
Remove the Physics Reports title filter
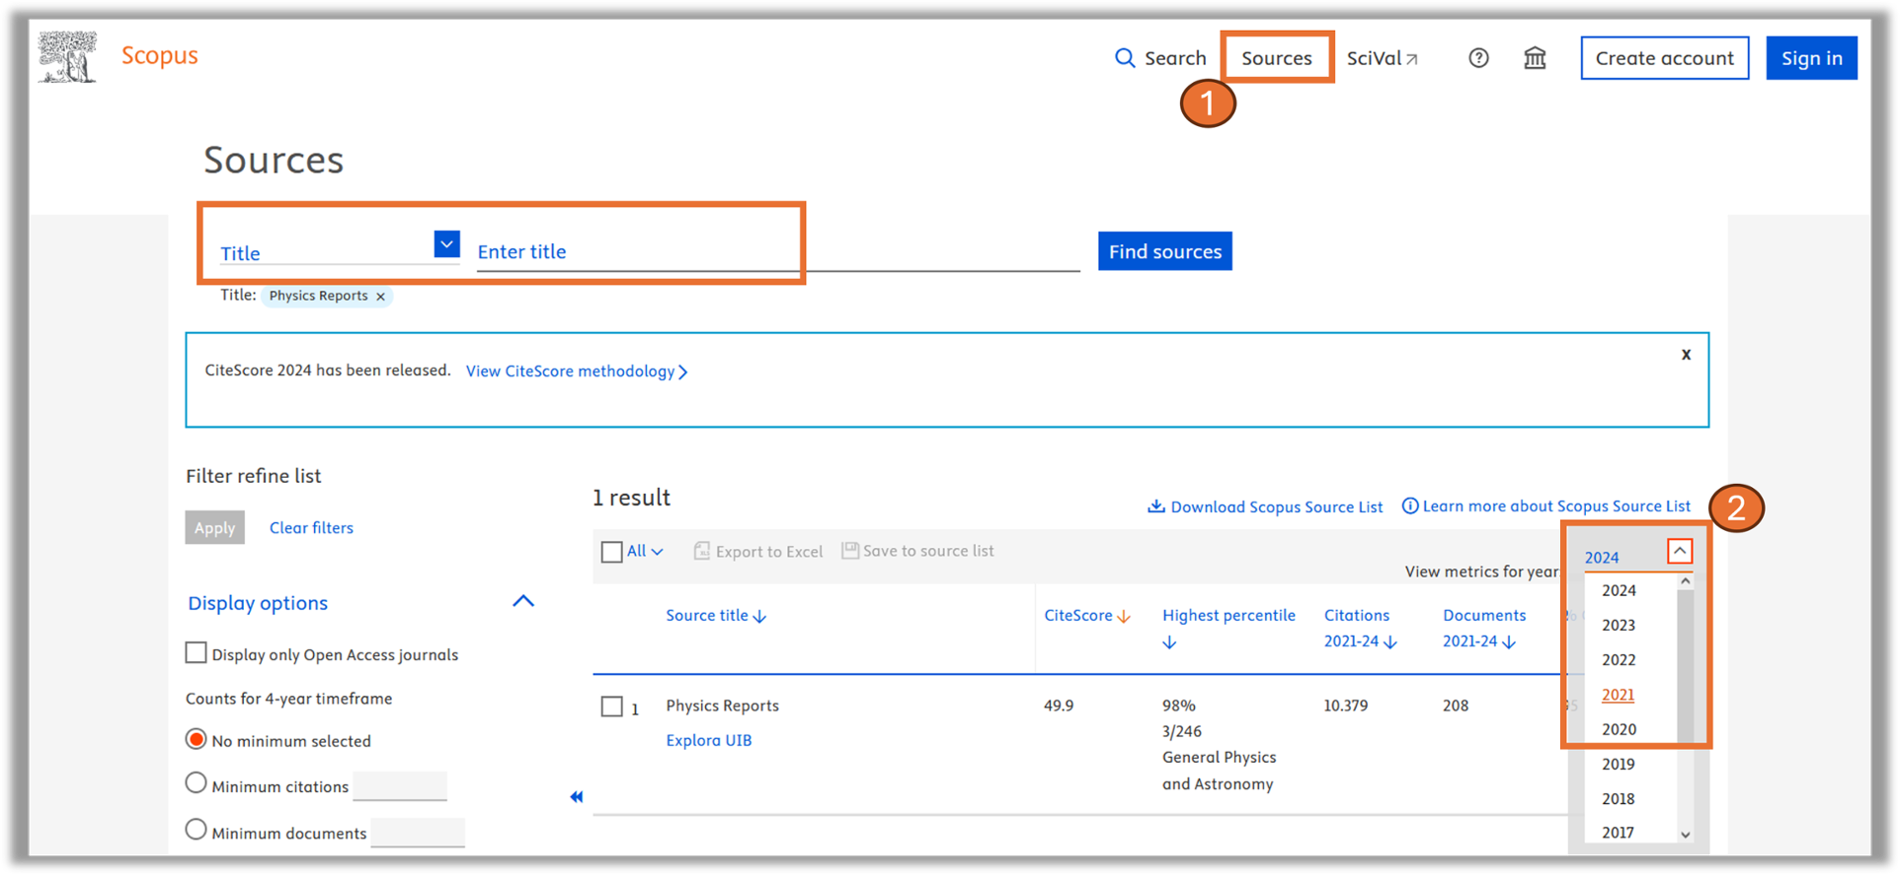coord(381,297)
